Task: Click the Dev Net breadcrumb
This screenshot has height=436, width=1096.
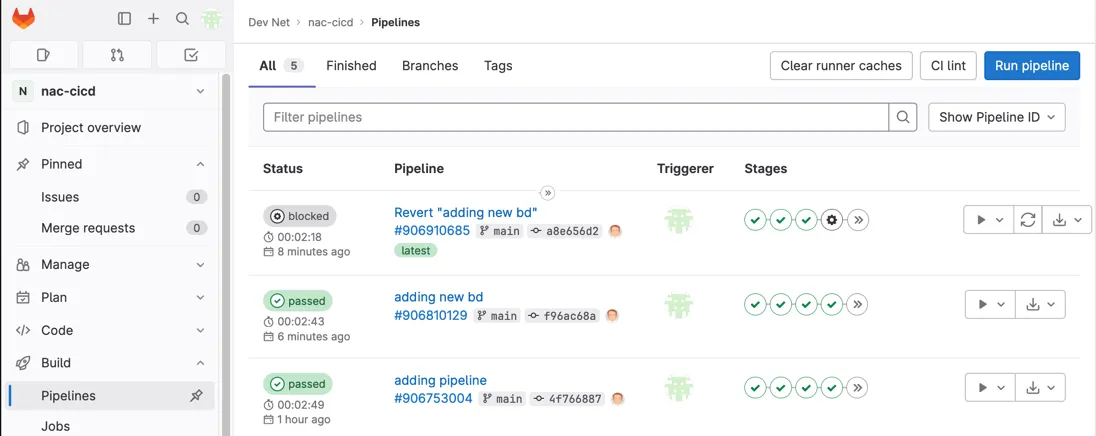Action: point(269,22)
